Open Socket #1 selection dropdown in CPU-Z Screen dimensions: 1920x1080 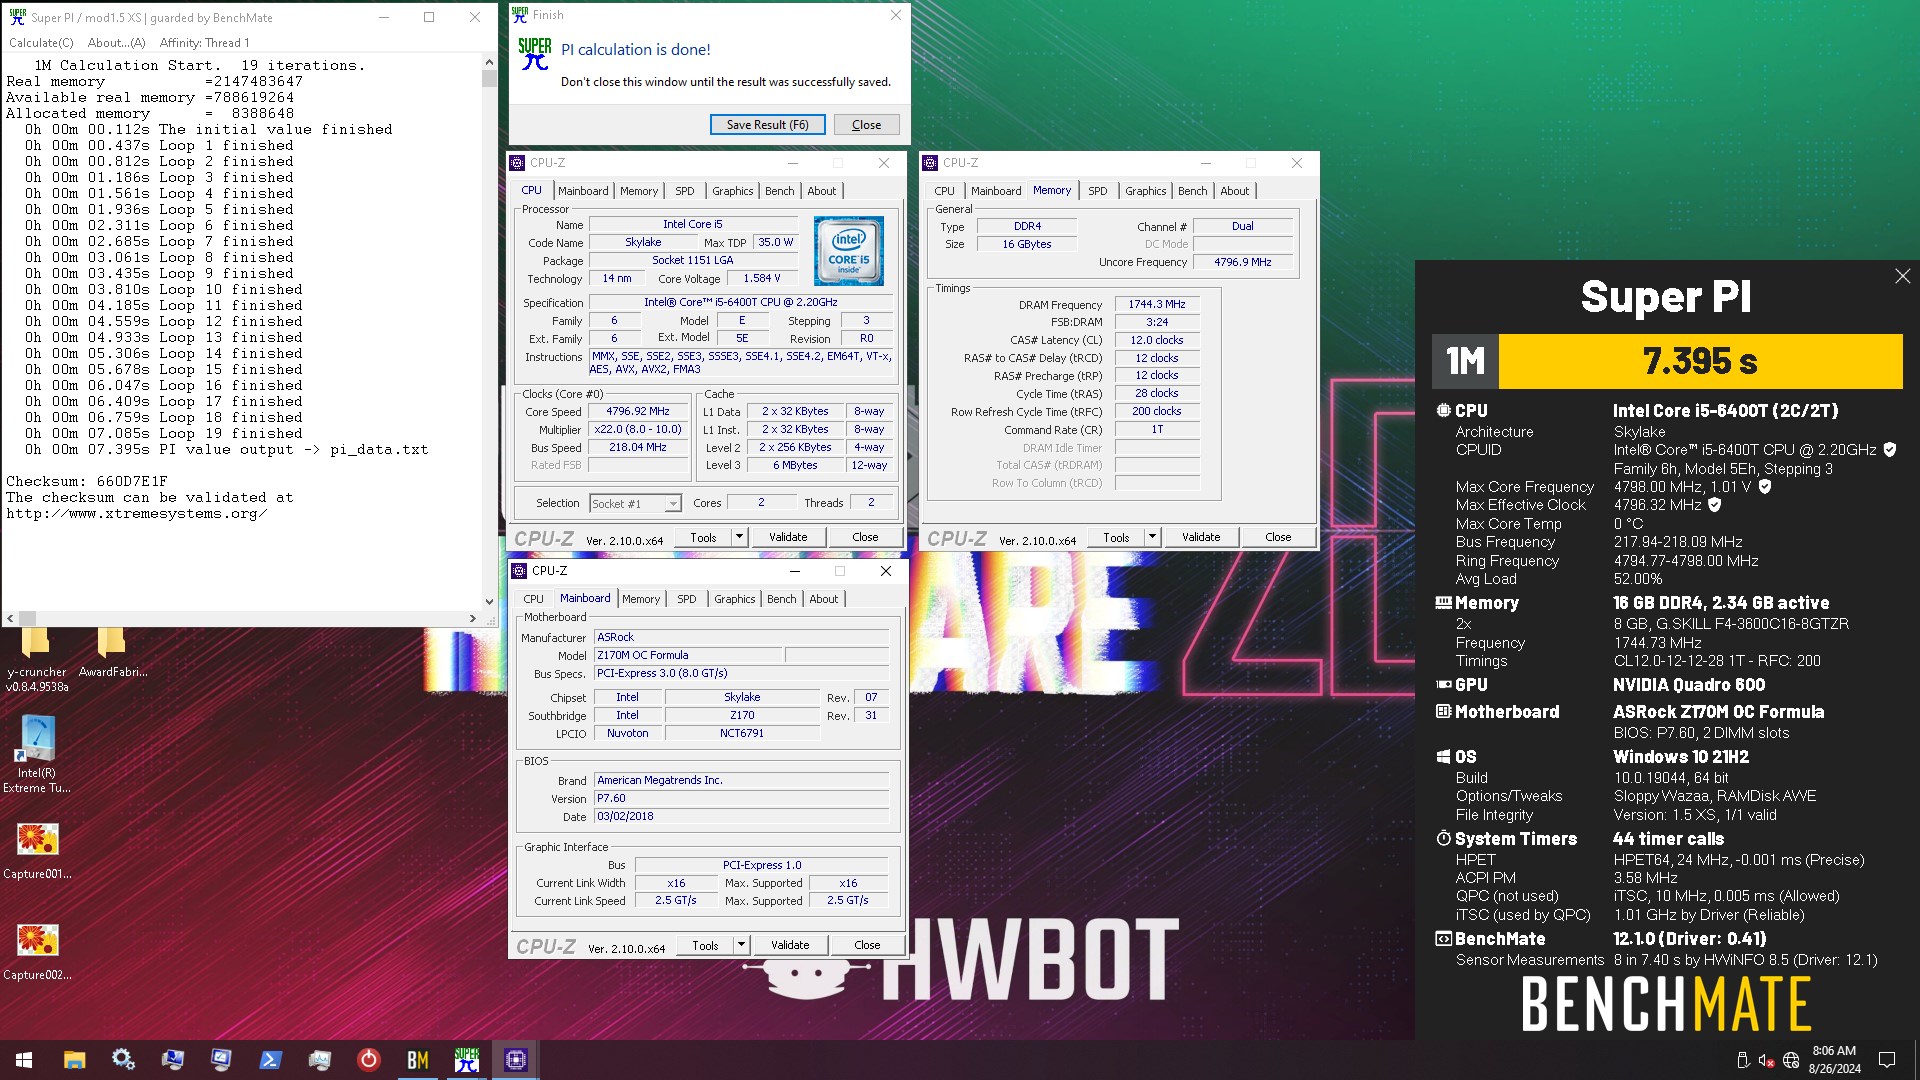[x=635, y=503]
